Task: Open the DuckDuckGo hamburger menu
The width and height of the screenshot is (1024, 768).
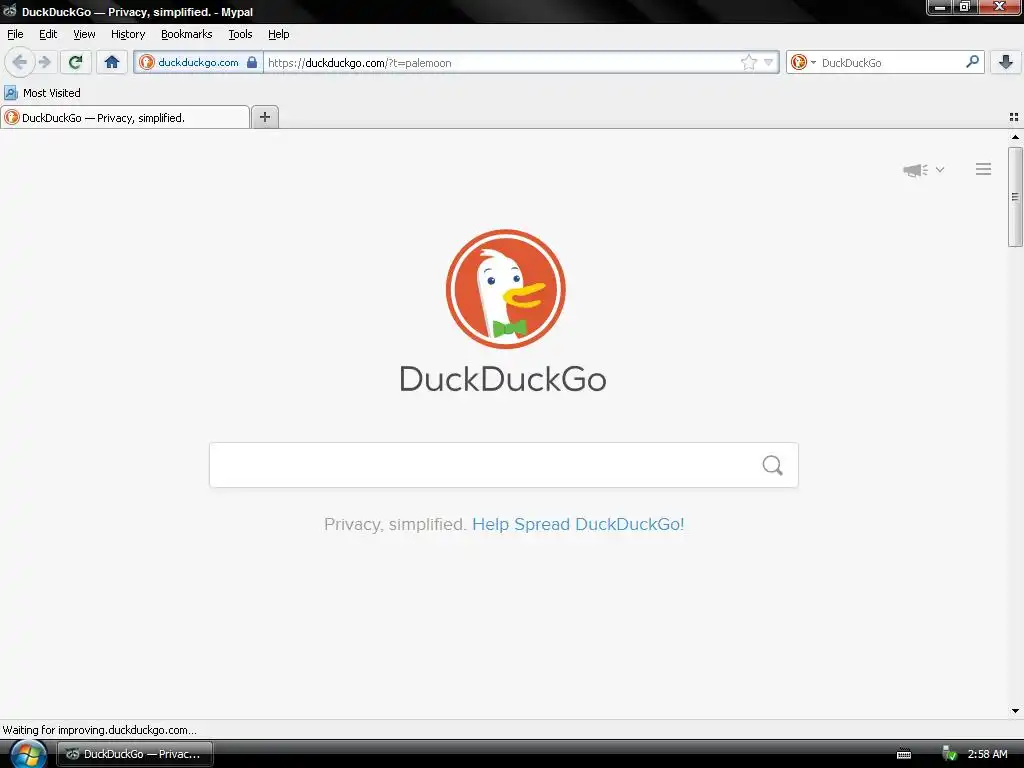Action: point(984,169)
